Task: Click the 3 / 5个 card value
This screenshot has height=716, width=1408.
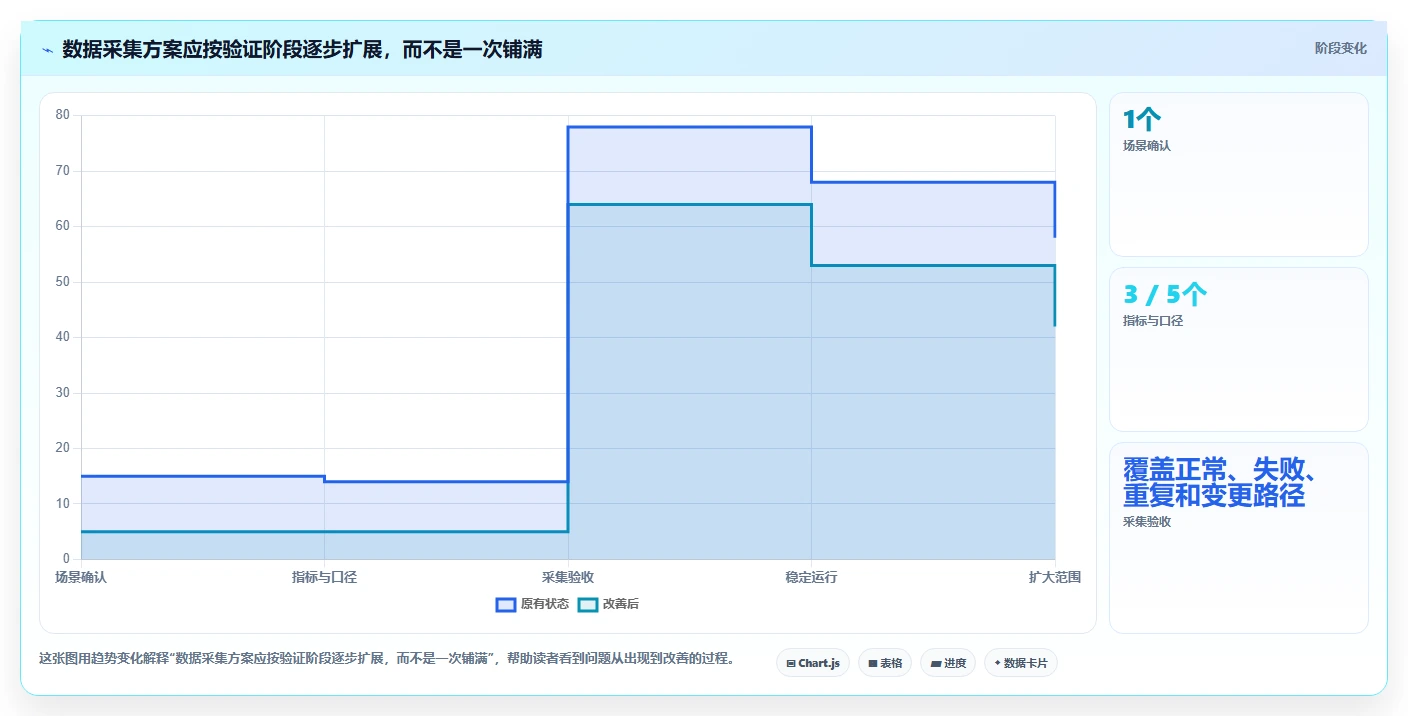Action: point(1165,295)
